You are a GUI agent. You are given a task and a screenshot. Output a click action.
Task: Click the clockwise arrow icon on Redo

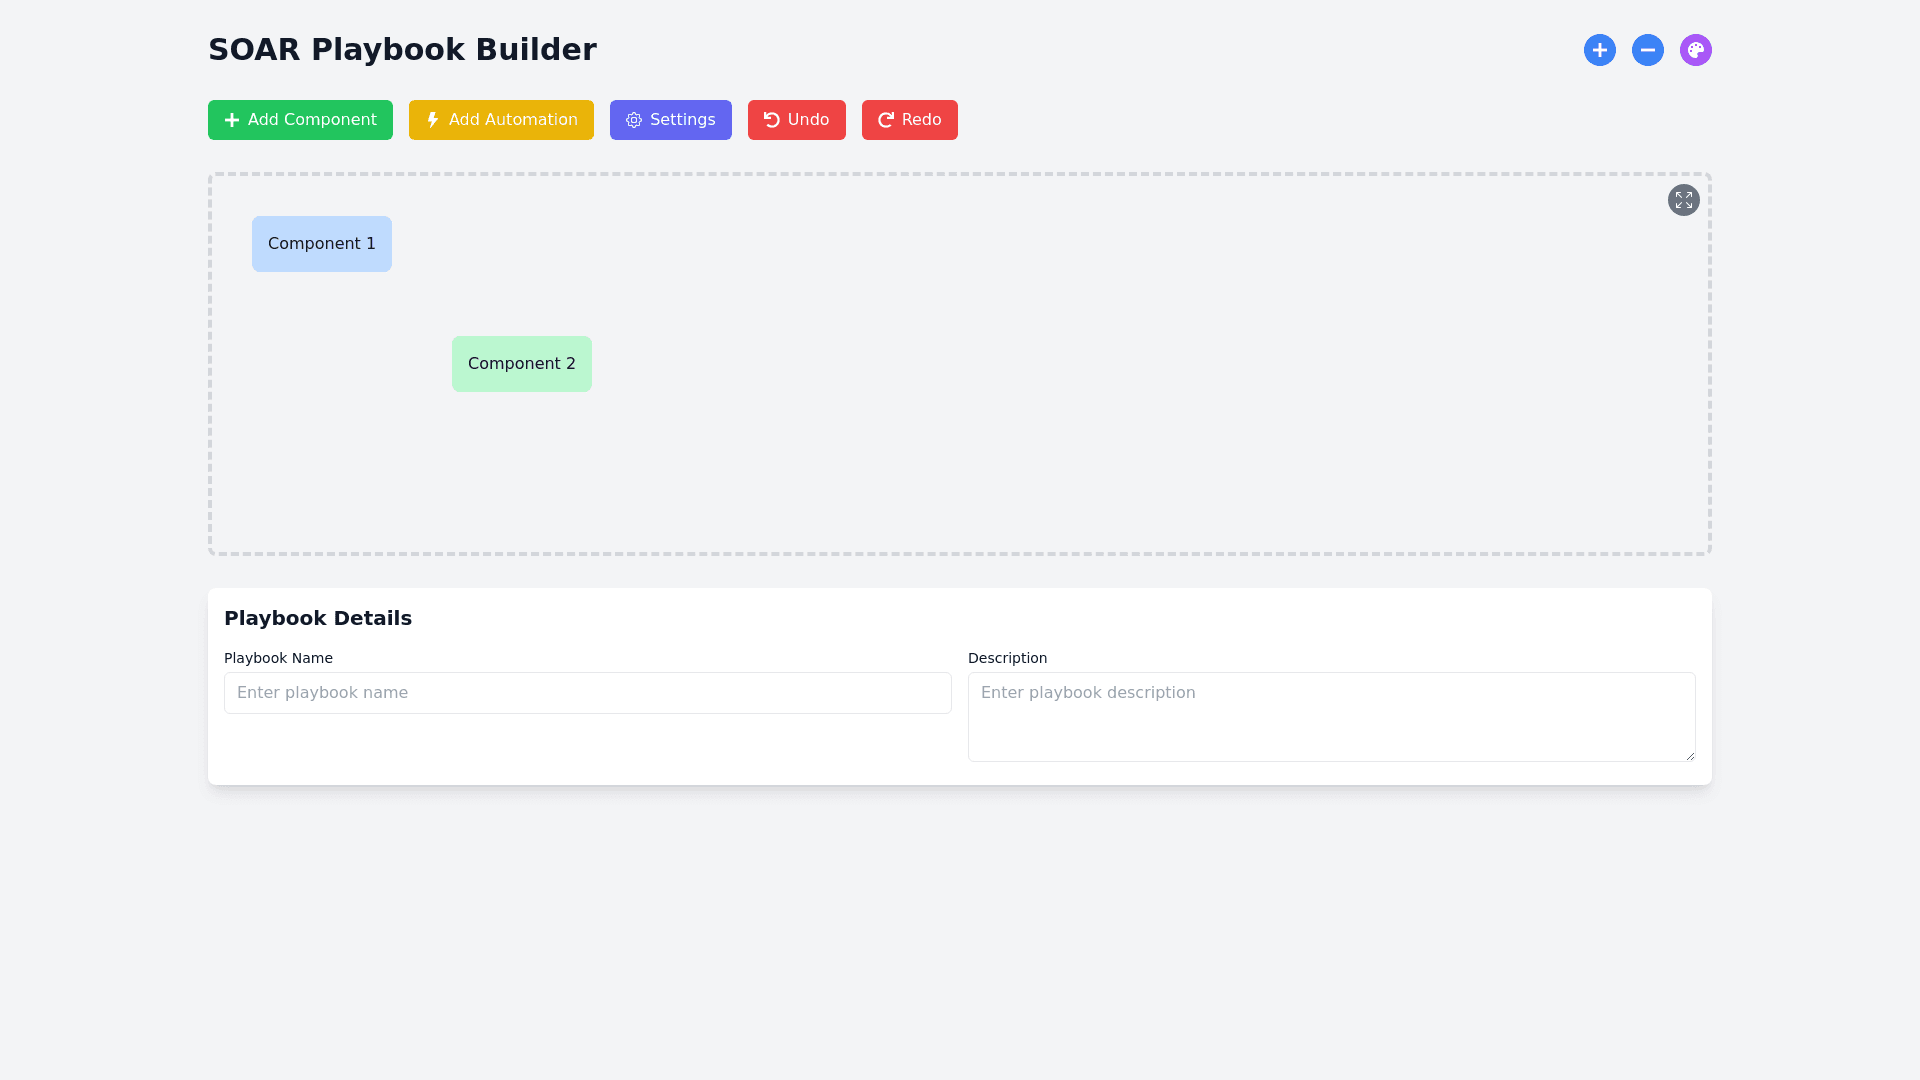point(886,120)
